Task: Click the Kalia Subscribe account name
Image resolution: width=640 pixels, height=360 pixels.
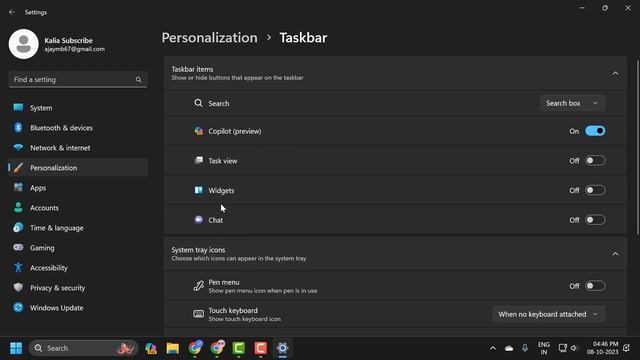Action: point(69,40)
